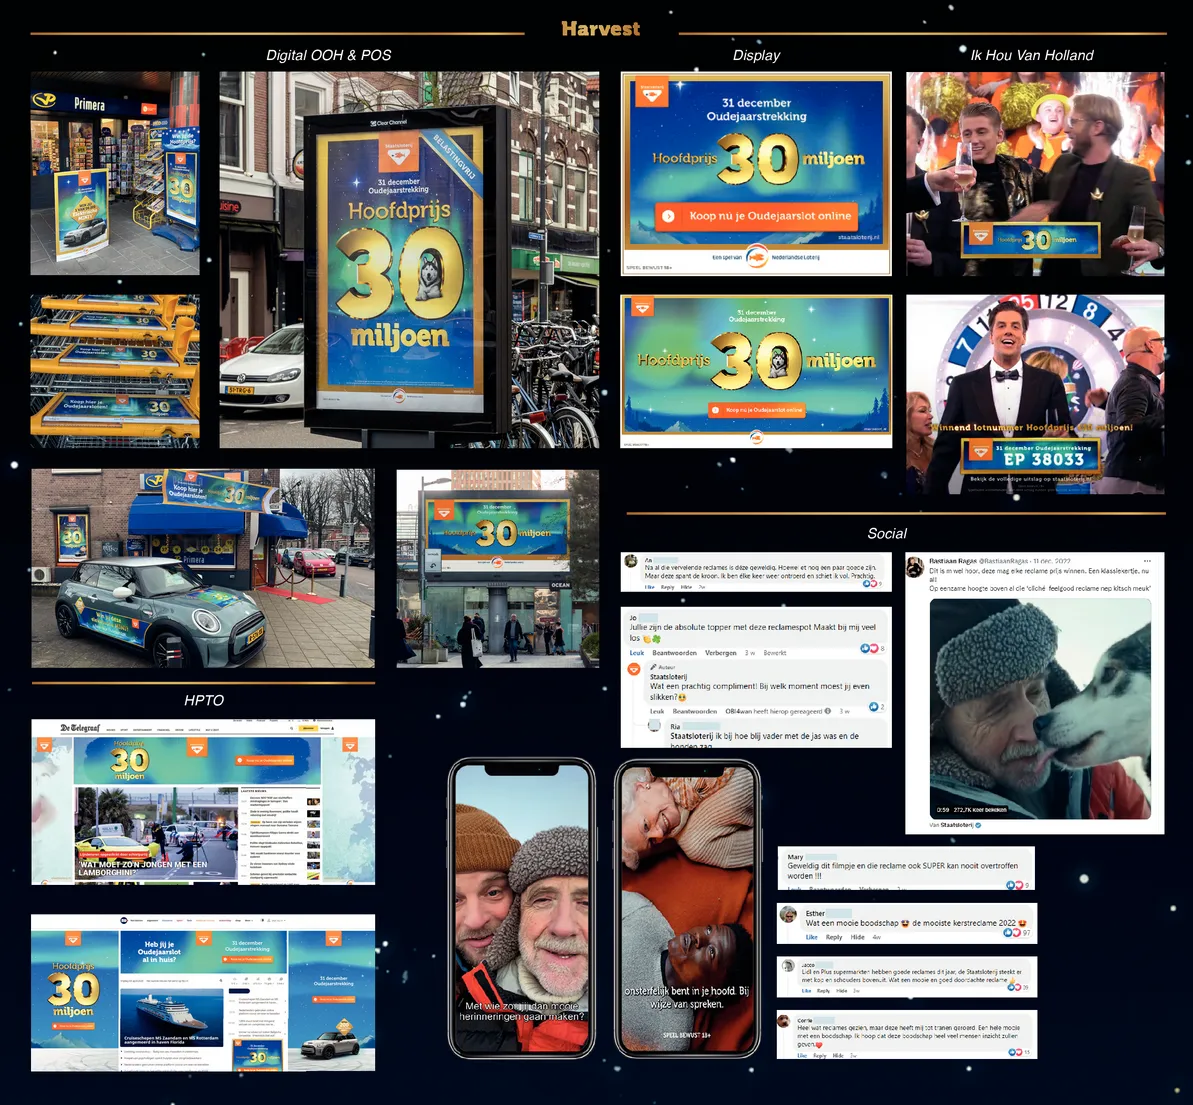Viewport: 1193px width, 1105px height.
Task: Click the 'Harvest' title
Action: pyautogui.click(x=600, y=29)
